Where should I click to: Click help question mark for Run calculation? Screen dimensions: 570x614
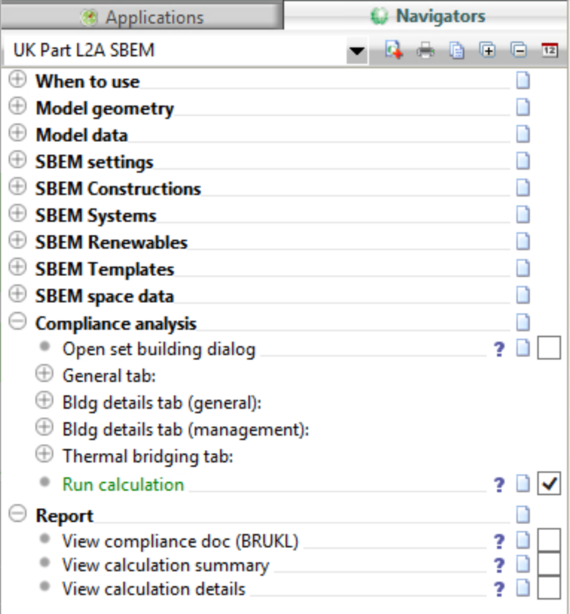(x=499, y=485)
